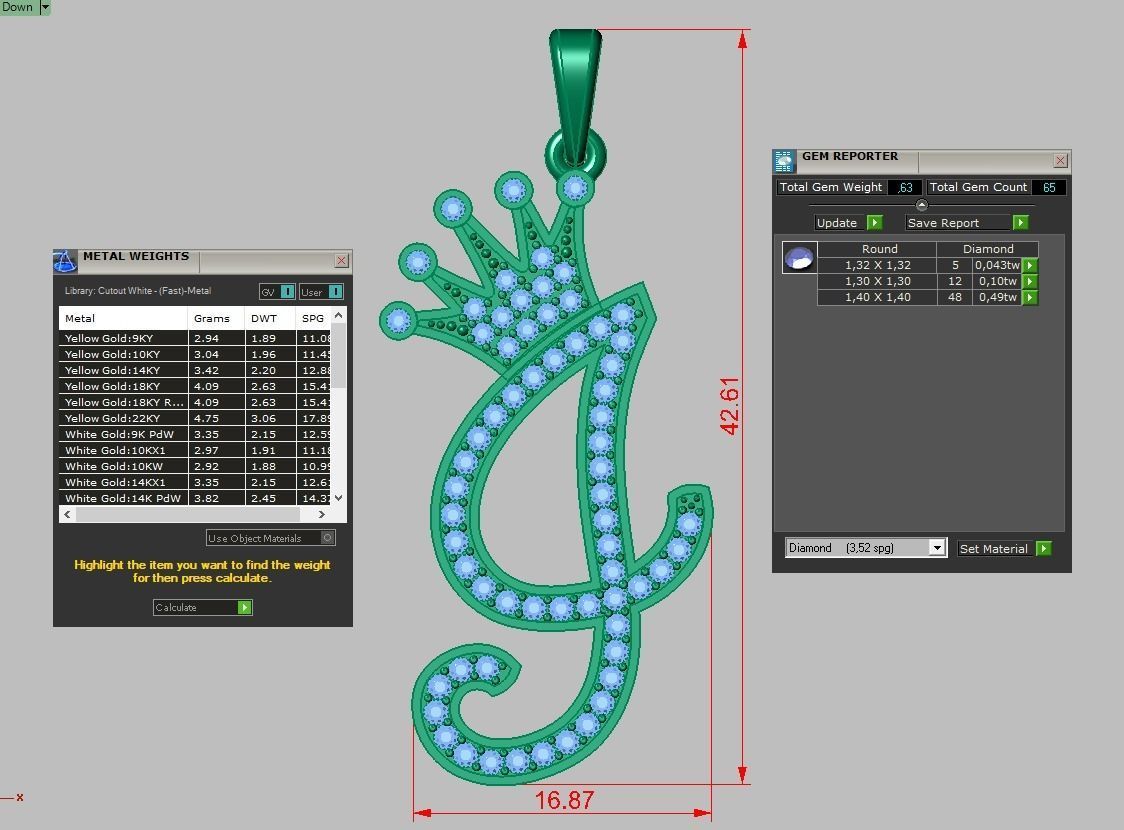This screenshot has width=1124, height=830.
Task: Click the 16.87 width dimension label
Action: click(x=564, y=800)
